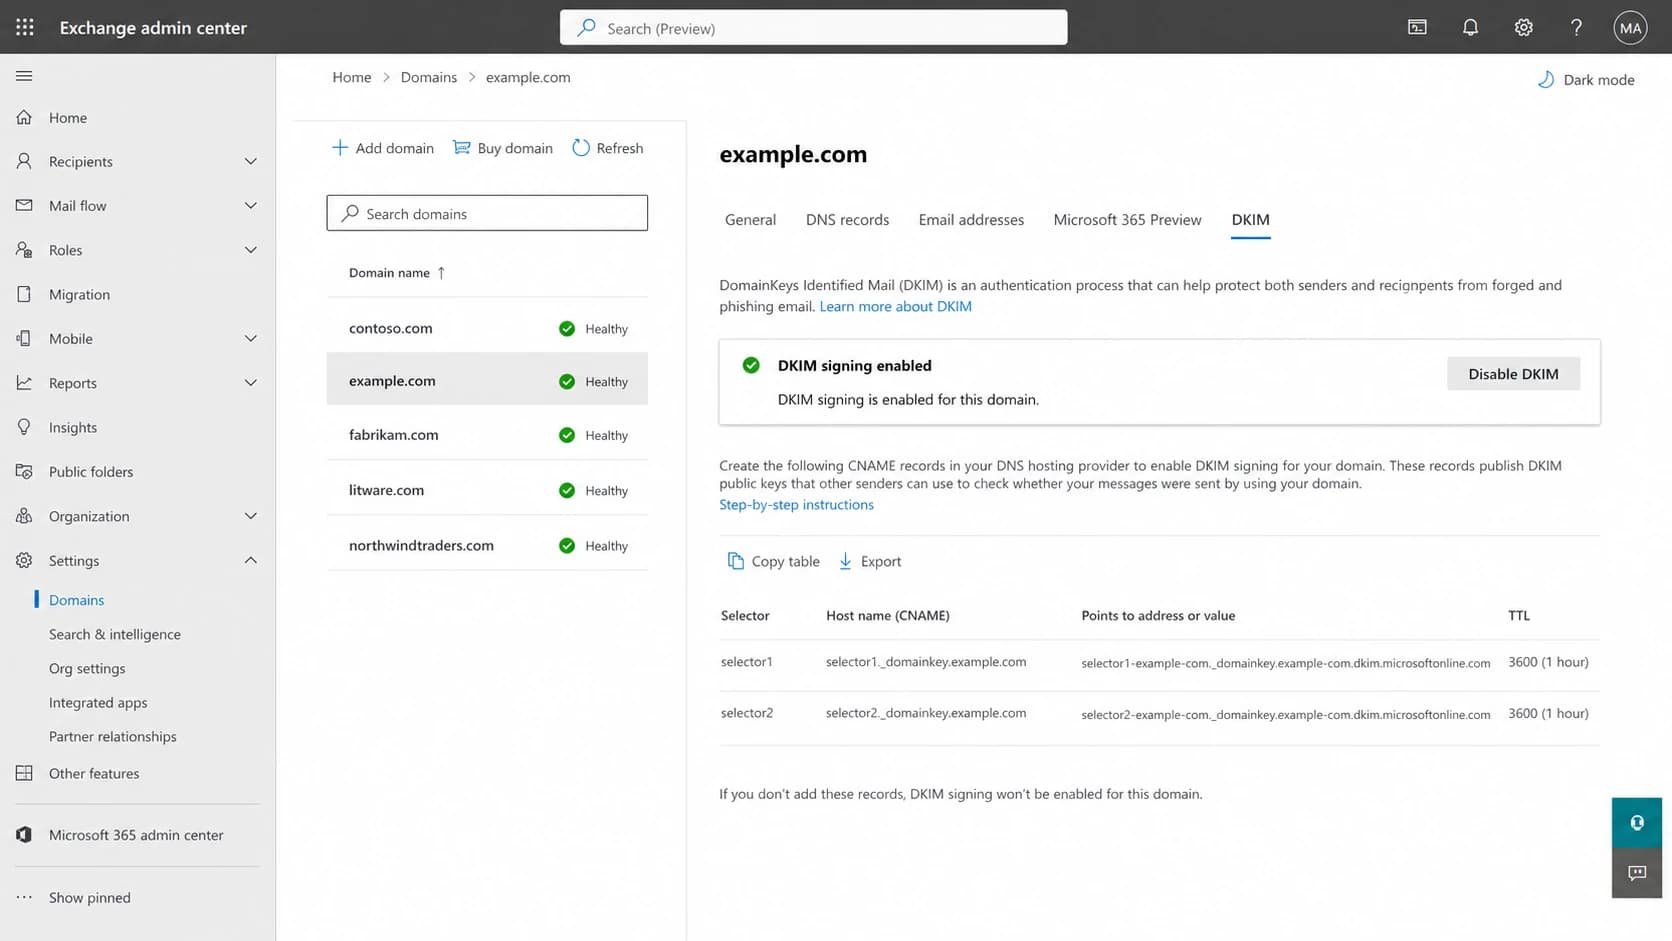The image size is (1672, 941).
Task: Open the settings gear in header
Action: pos(1523,27)
